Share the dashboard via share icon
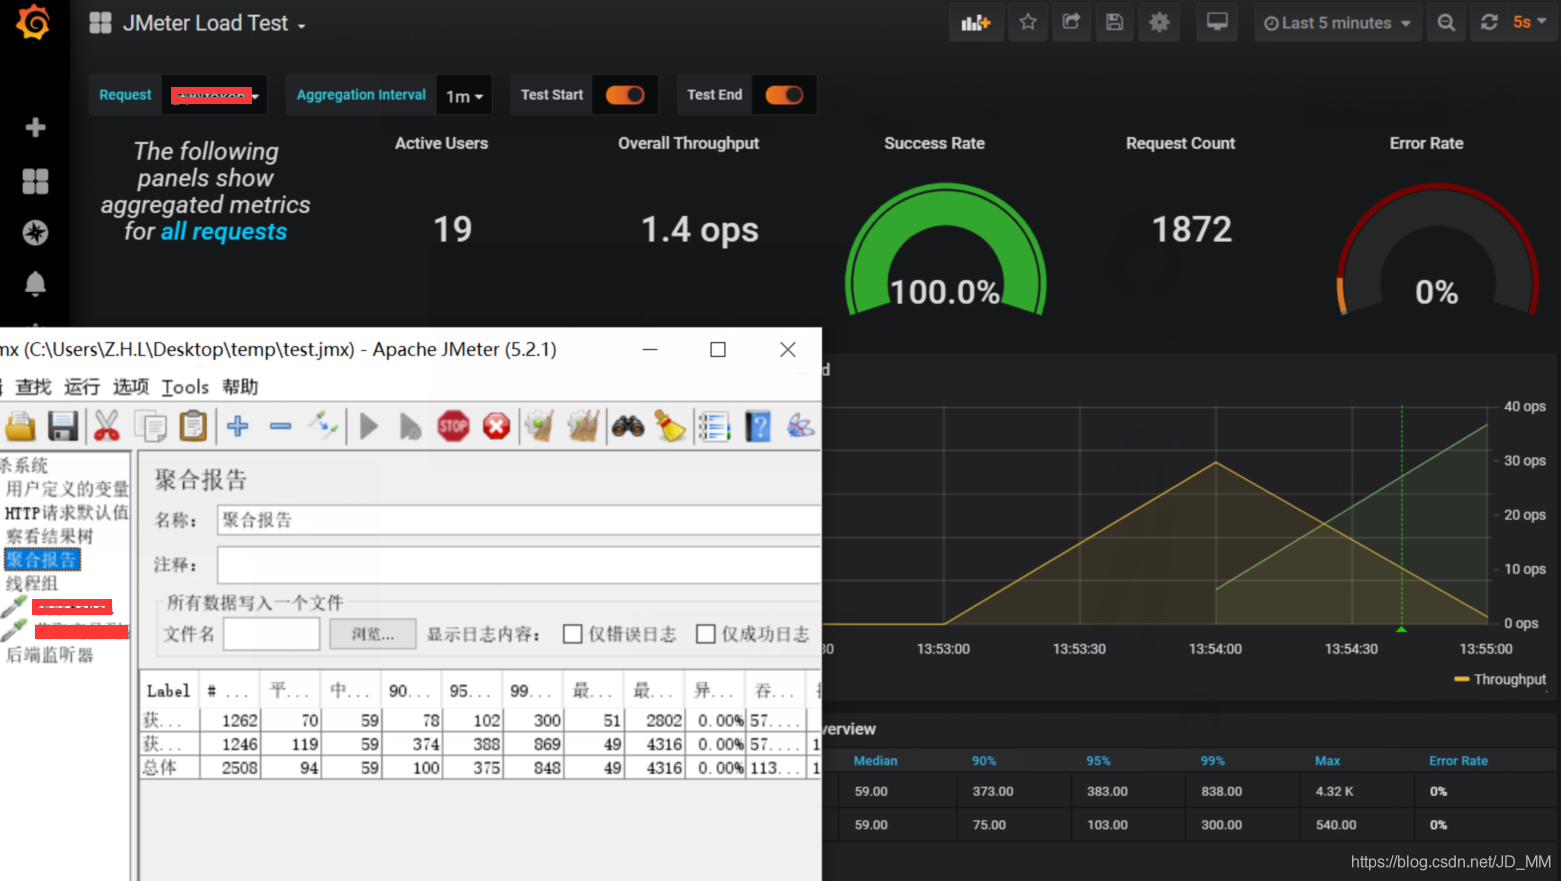Screen dimensions: 1561x881 pos(1071,23)
